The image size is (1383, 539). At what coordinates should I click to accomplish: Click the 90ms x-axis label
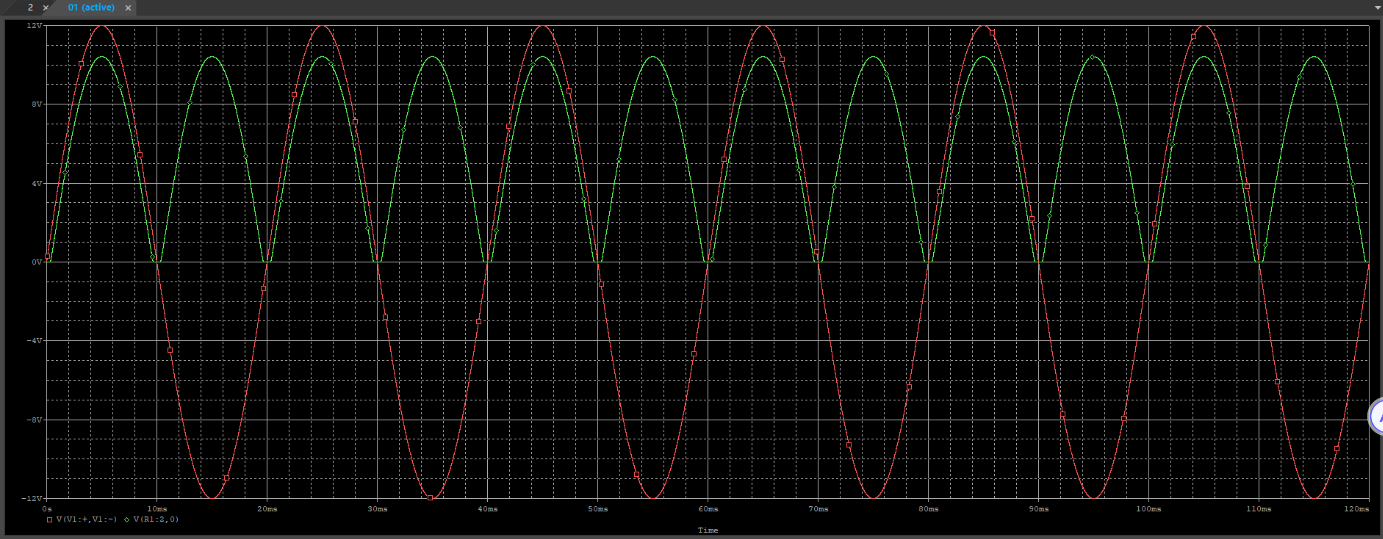click(x=1038, y=509)
